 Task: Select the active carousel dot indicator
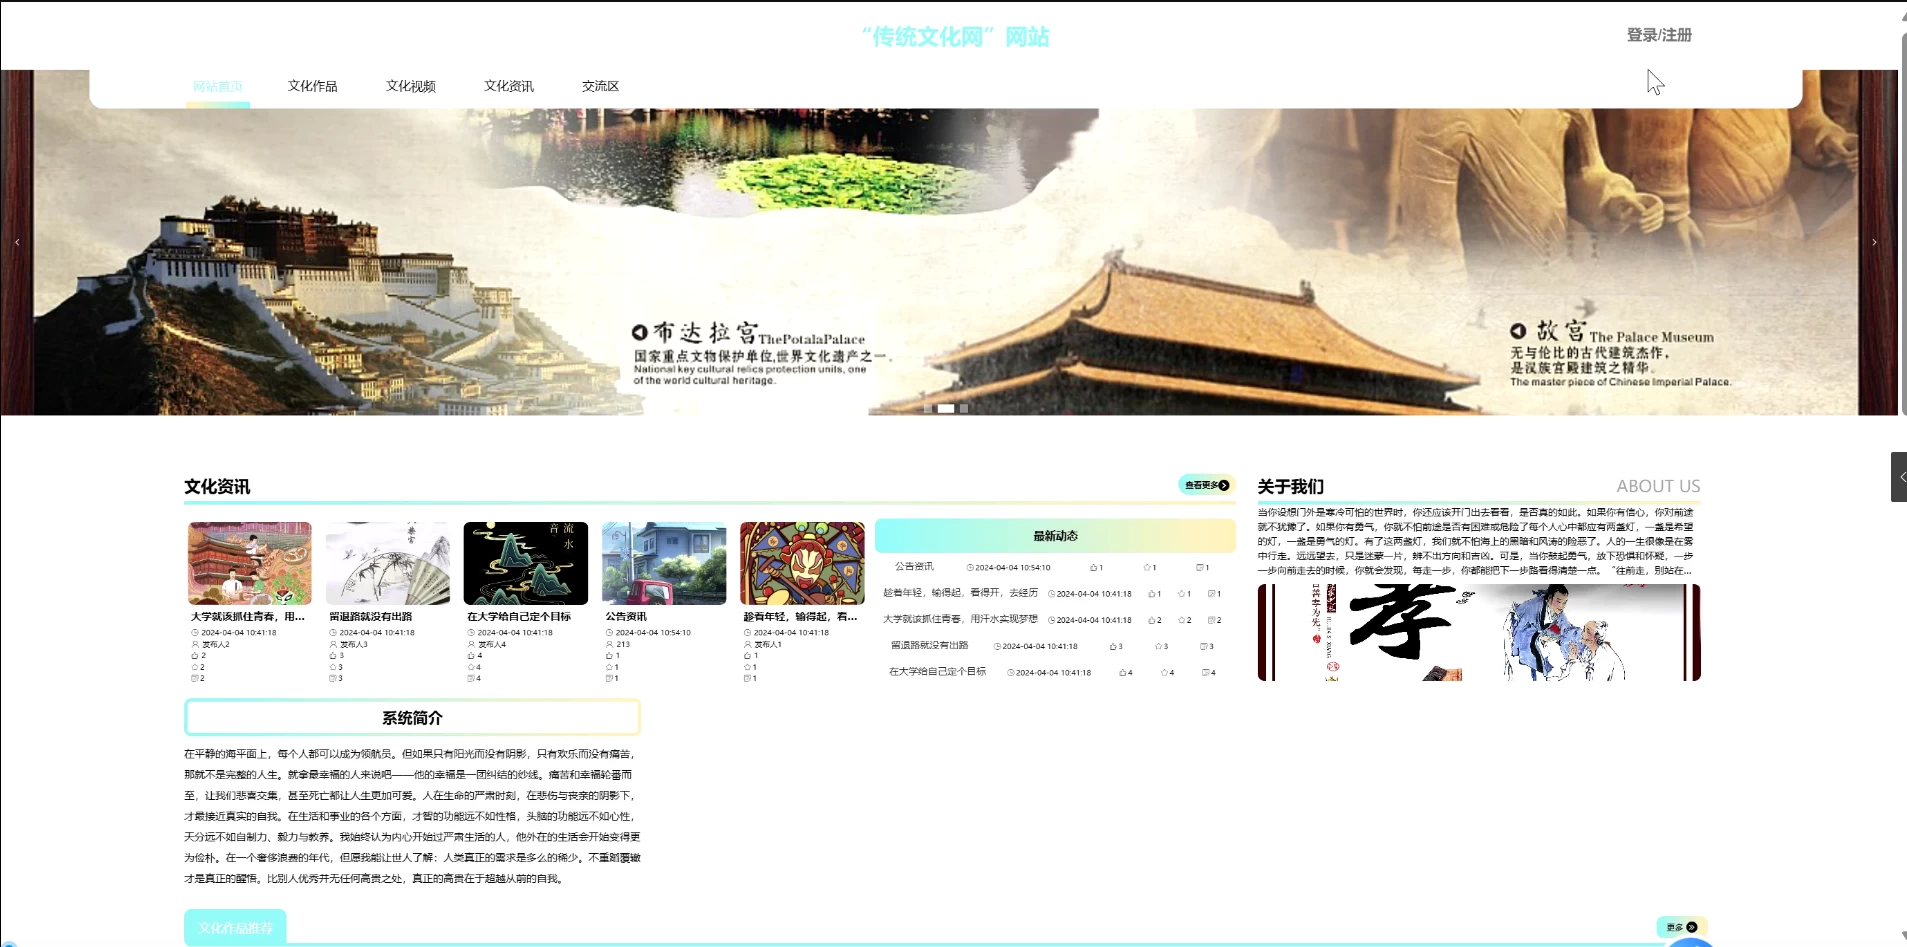pos(944,408)
